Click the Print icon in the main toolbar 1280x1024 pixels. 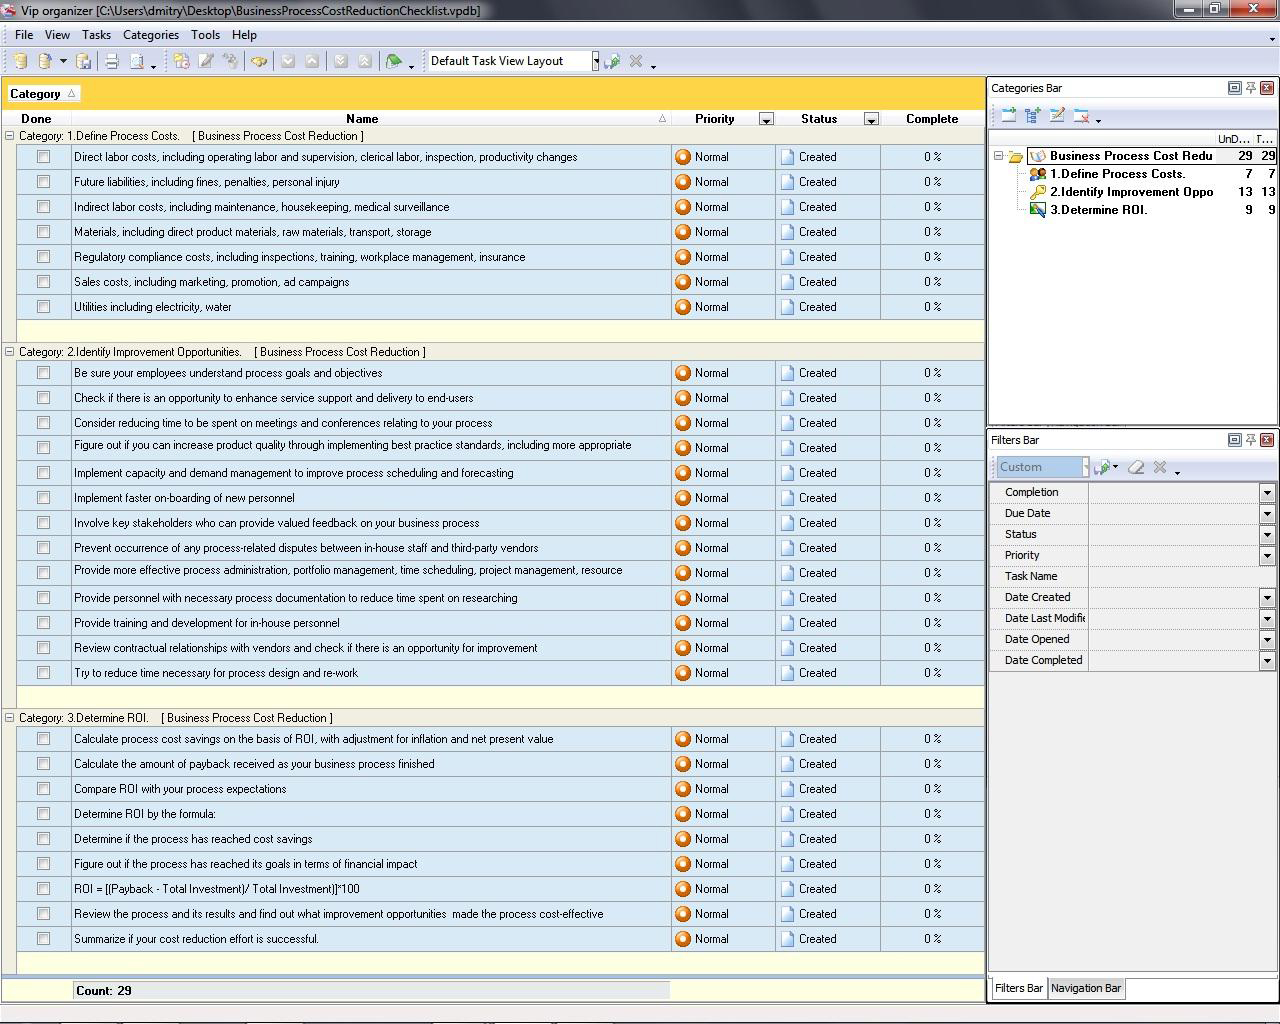pos(112,61)
